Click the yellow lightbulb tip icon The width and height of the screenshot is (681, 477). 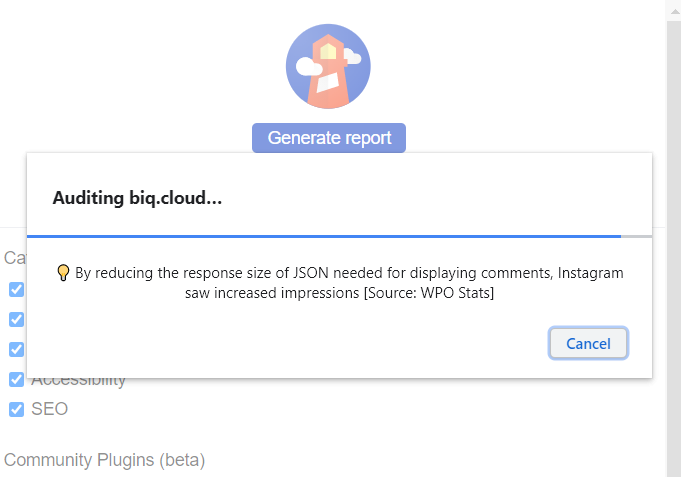click(63, 273)
